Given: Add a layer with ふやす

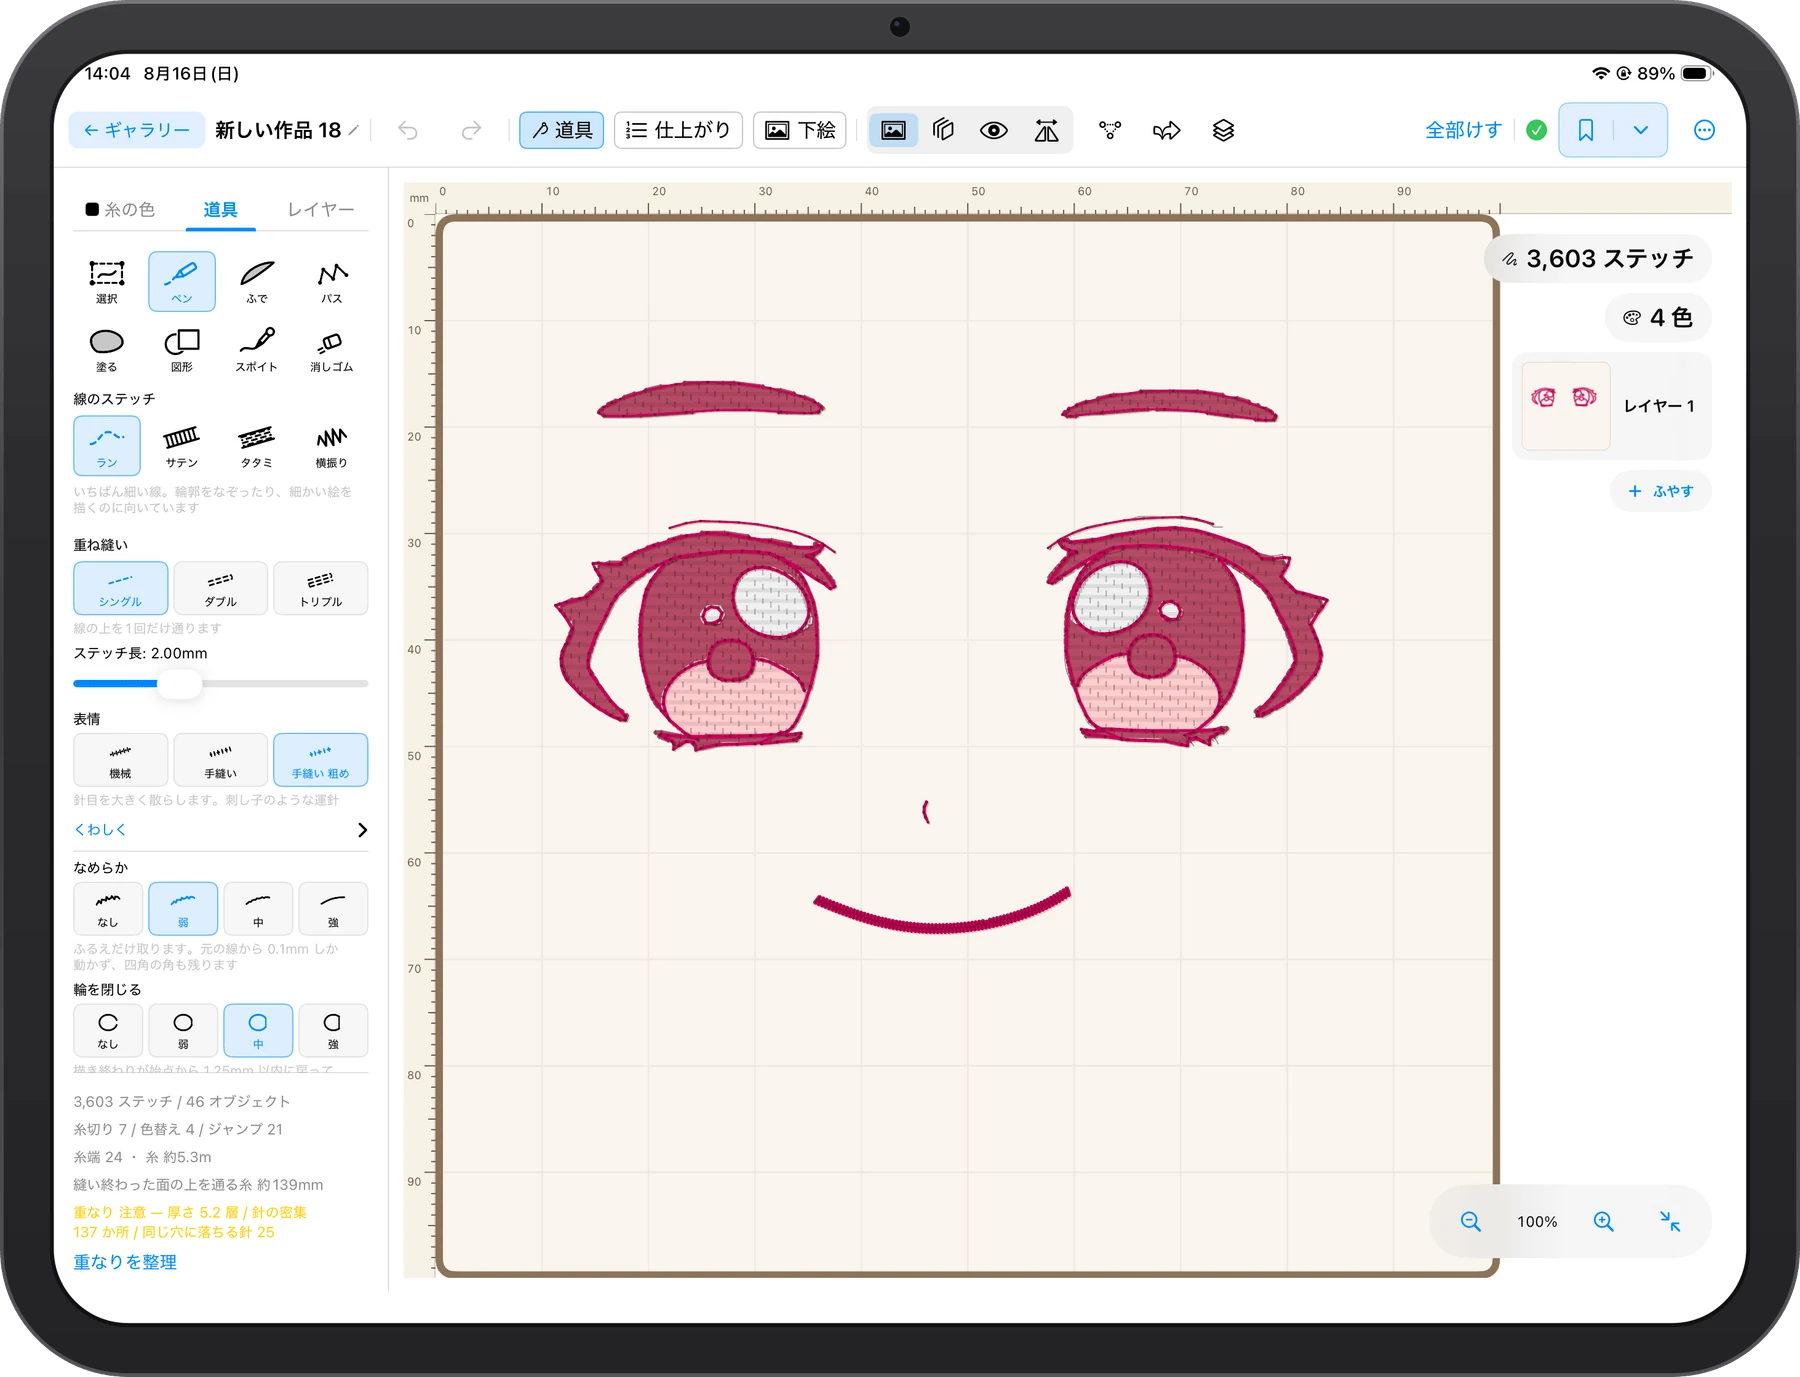Looking at the screenshot, I should click(x=1661, y=491).
